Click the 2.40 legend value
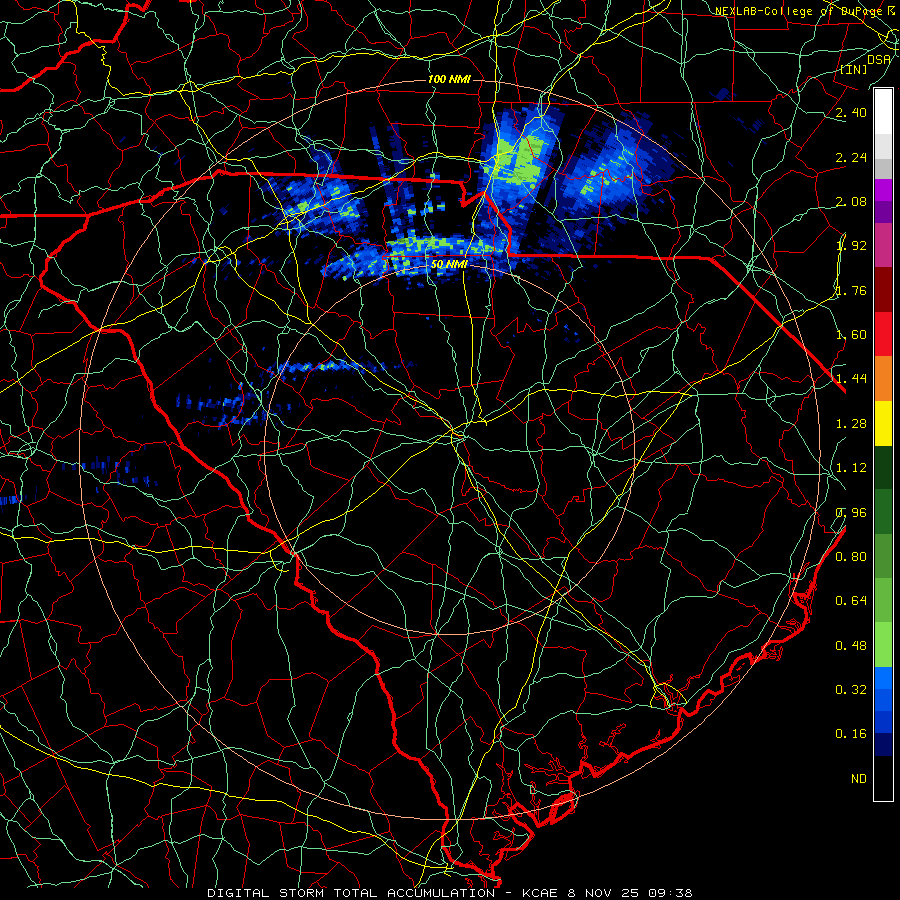 pyautogui.click(x=851, y=112)
